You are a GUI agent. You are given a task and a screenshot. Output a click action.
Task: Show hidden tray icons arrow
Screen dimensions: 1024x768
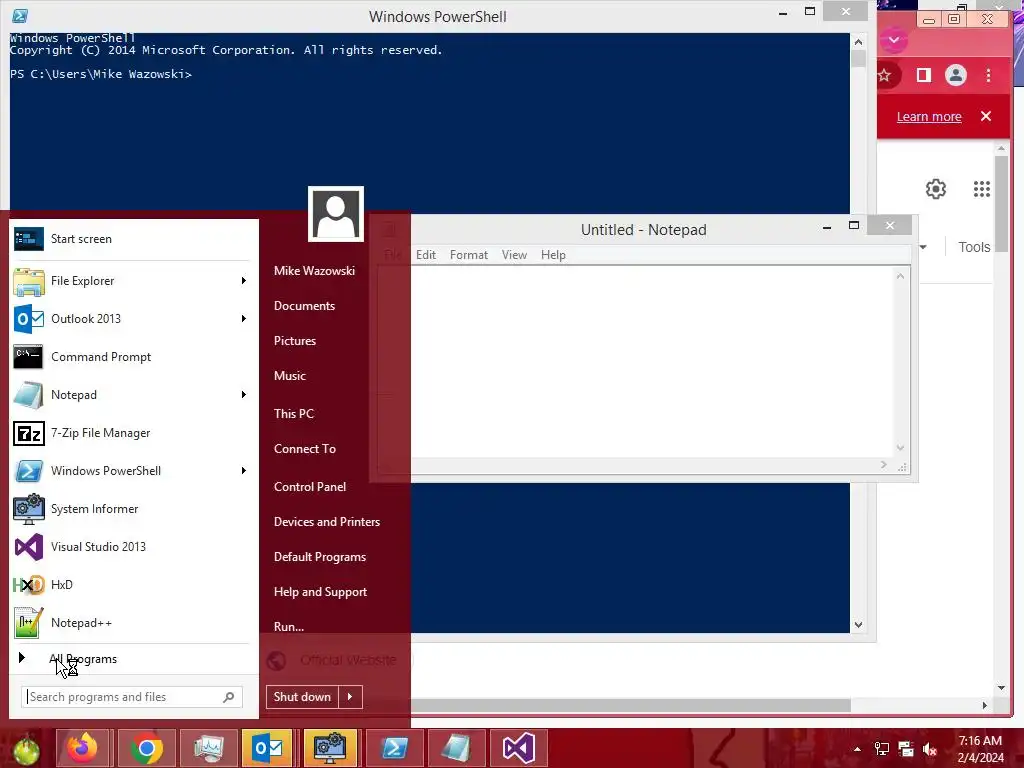[x=857, y=749]
